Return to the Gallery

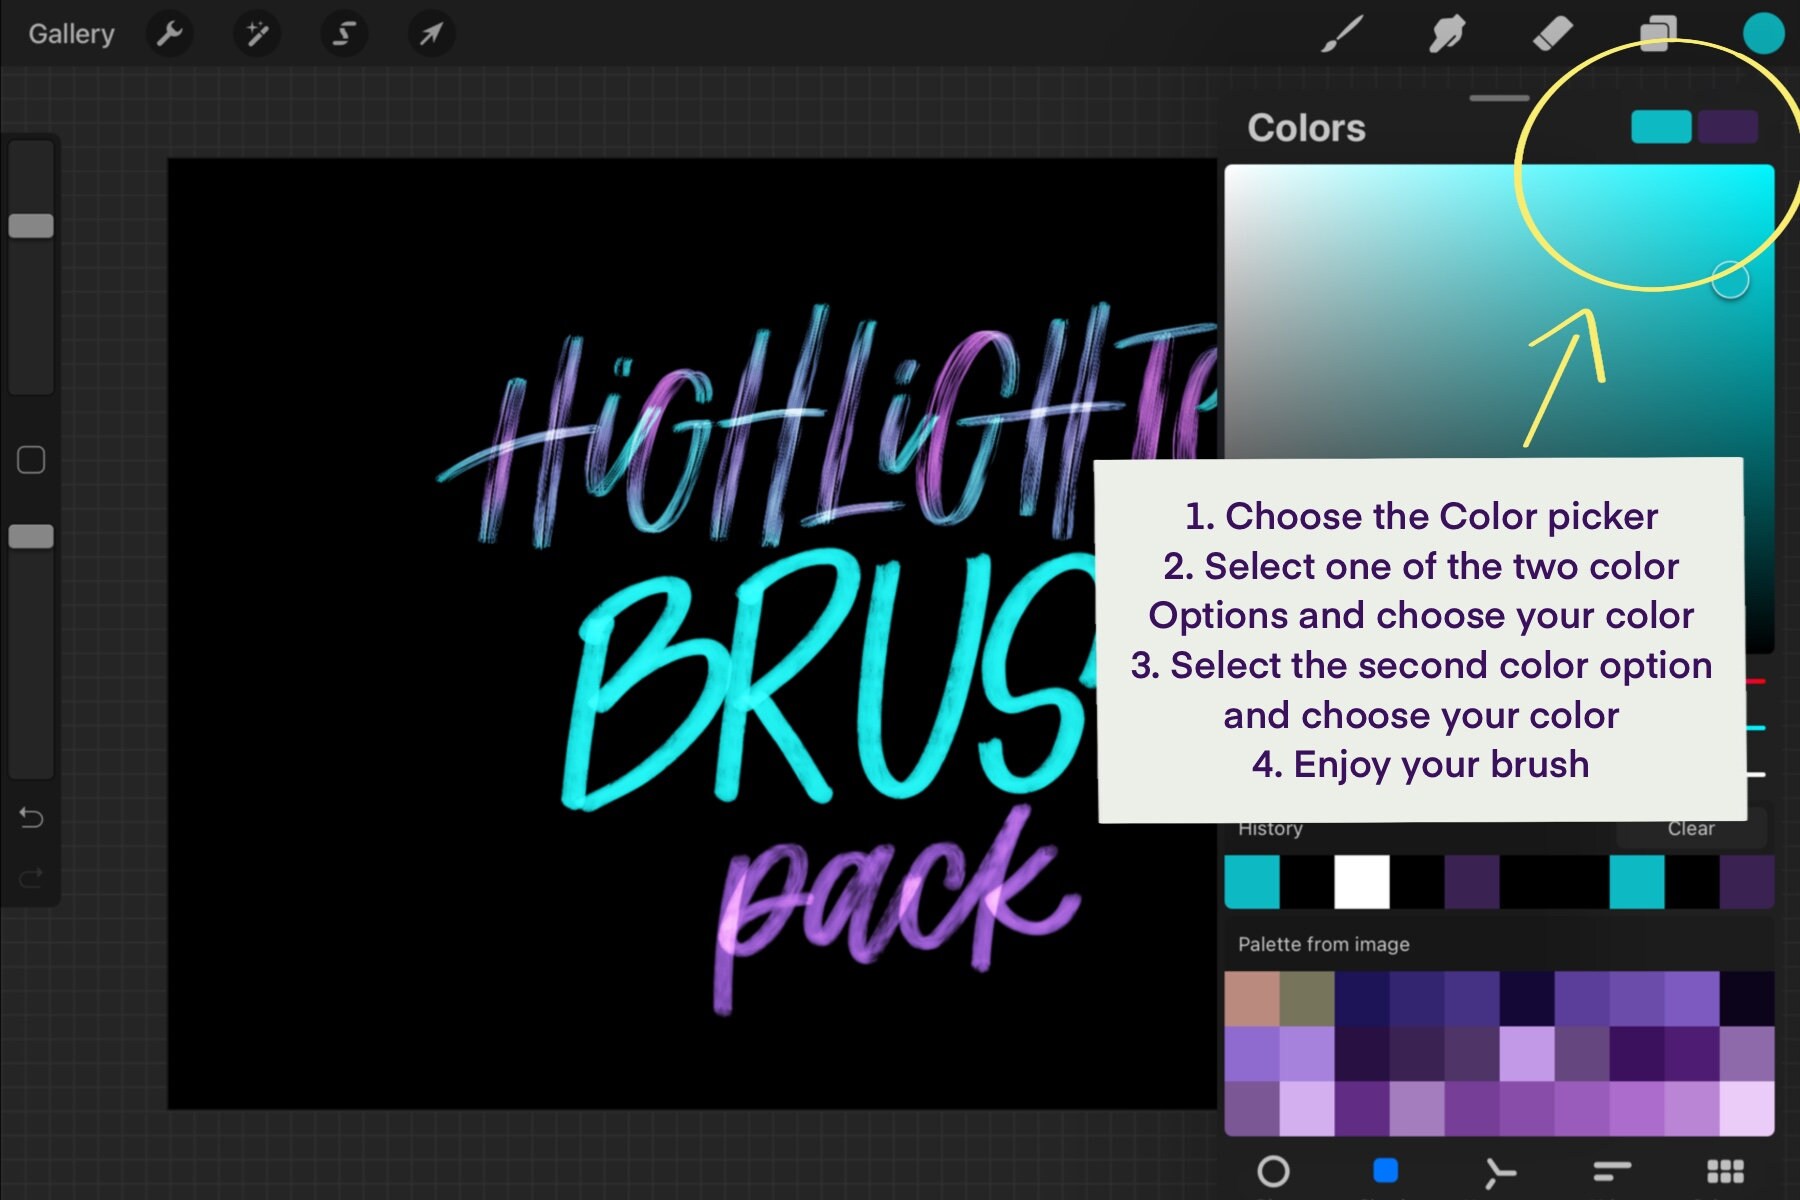(x=70, y=33)
